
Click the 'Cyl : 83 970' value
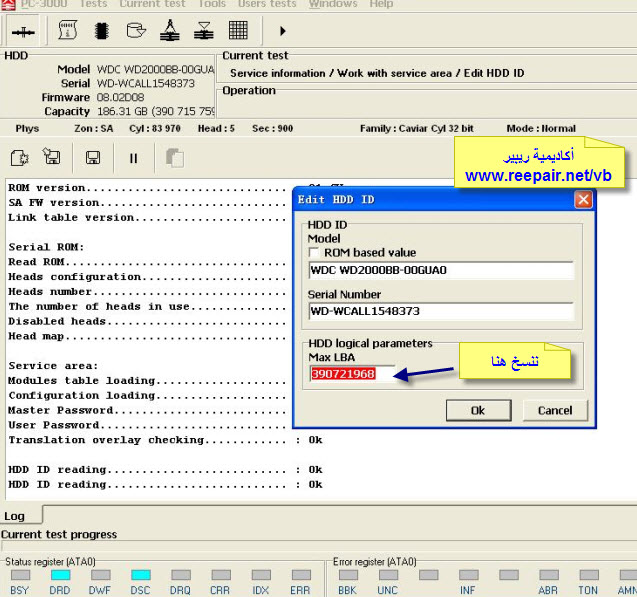coord(155,129)
